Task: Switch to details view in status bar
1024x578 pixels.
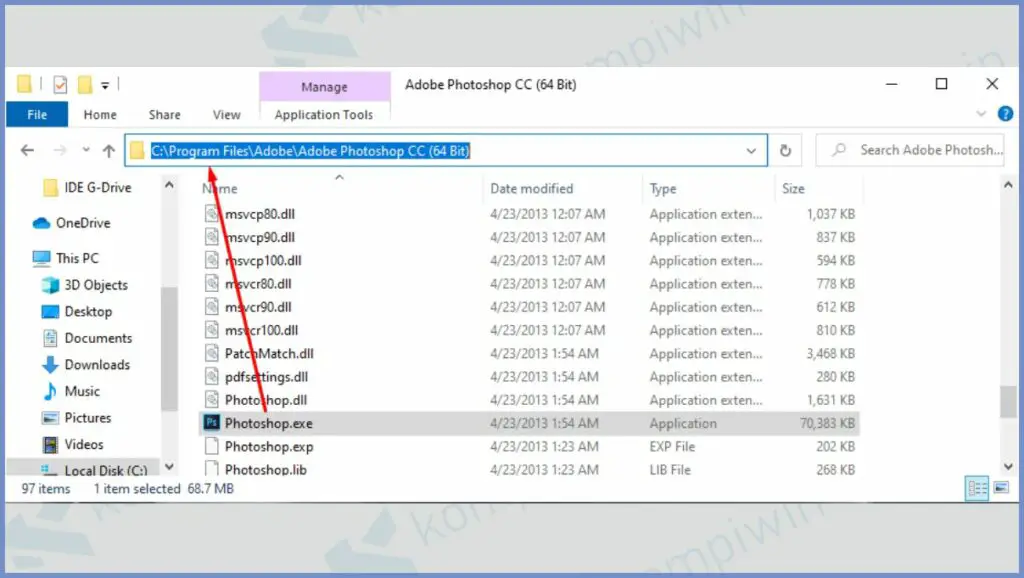Action: coord(976,489)
